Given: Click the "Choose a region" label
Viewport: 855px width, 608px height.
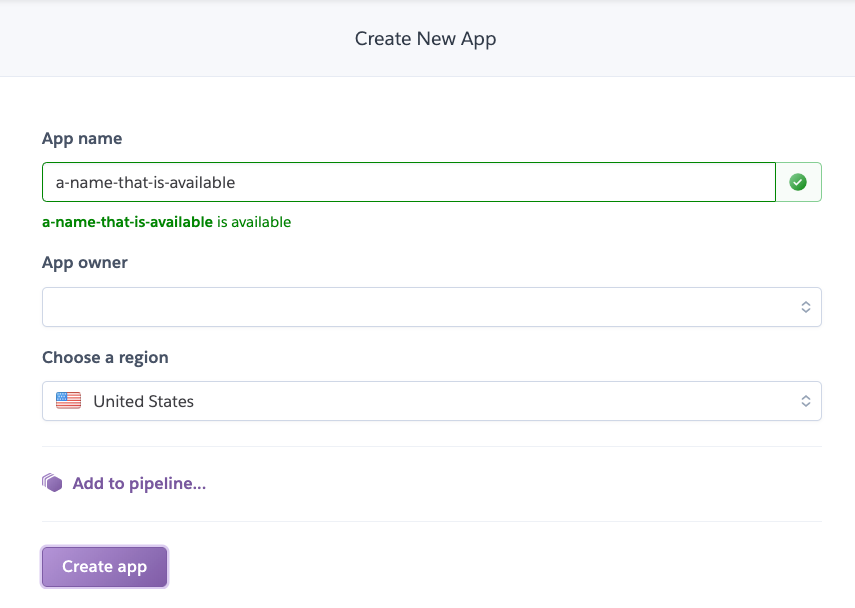Looking at the screenshot, I should [105, 357].
